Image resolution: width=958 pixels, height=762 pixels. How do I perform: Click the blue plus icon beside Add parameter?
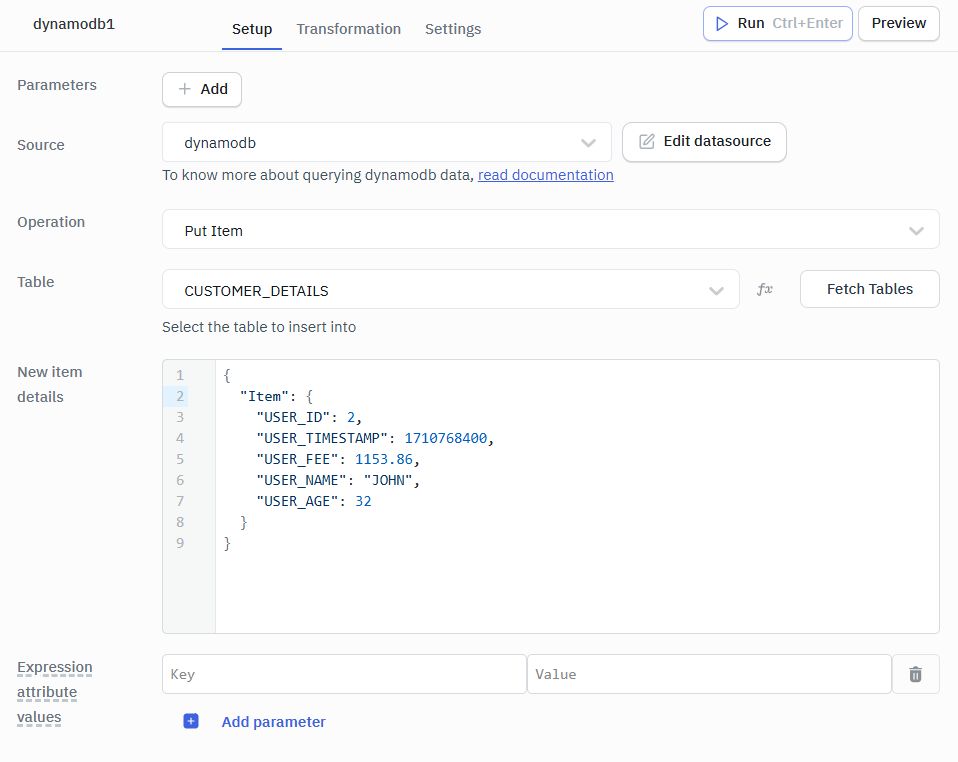click(191, 721)
